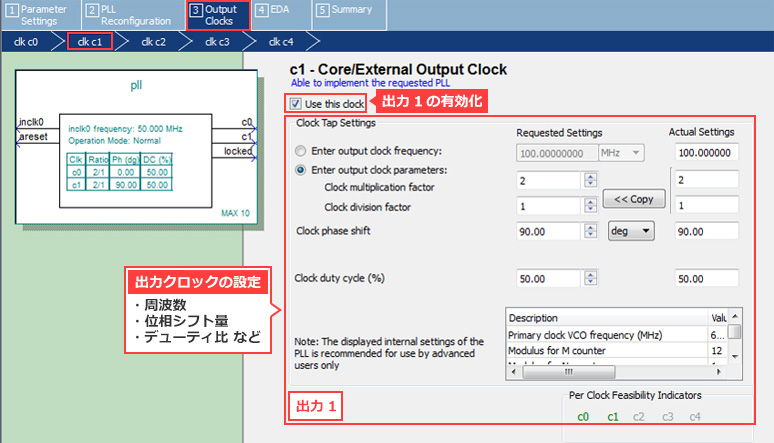Click the description table vertical scroll down arrow
This screenshot has width=774, height=443.
[x=735, y=355]
